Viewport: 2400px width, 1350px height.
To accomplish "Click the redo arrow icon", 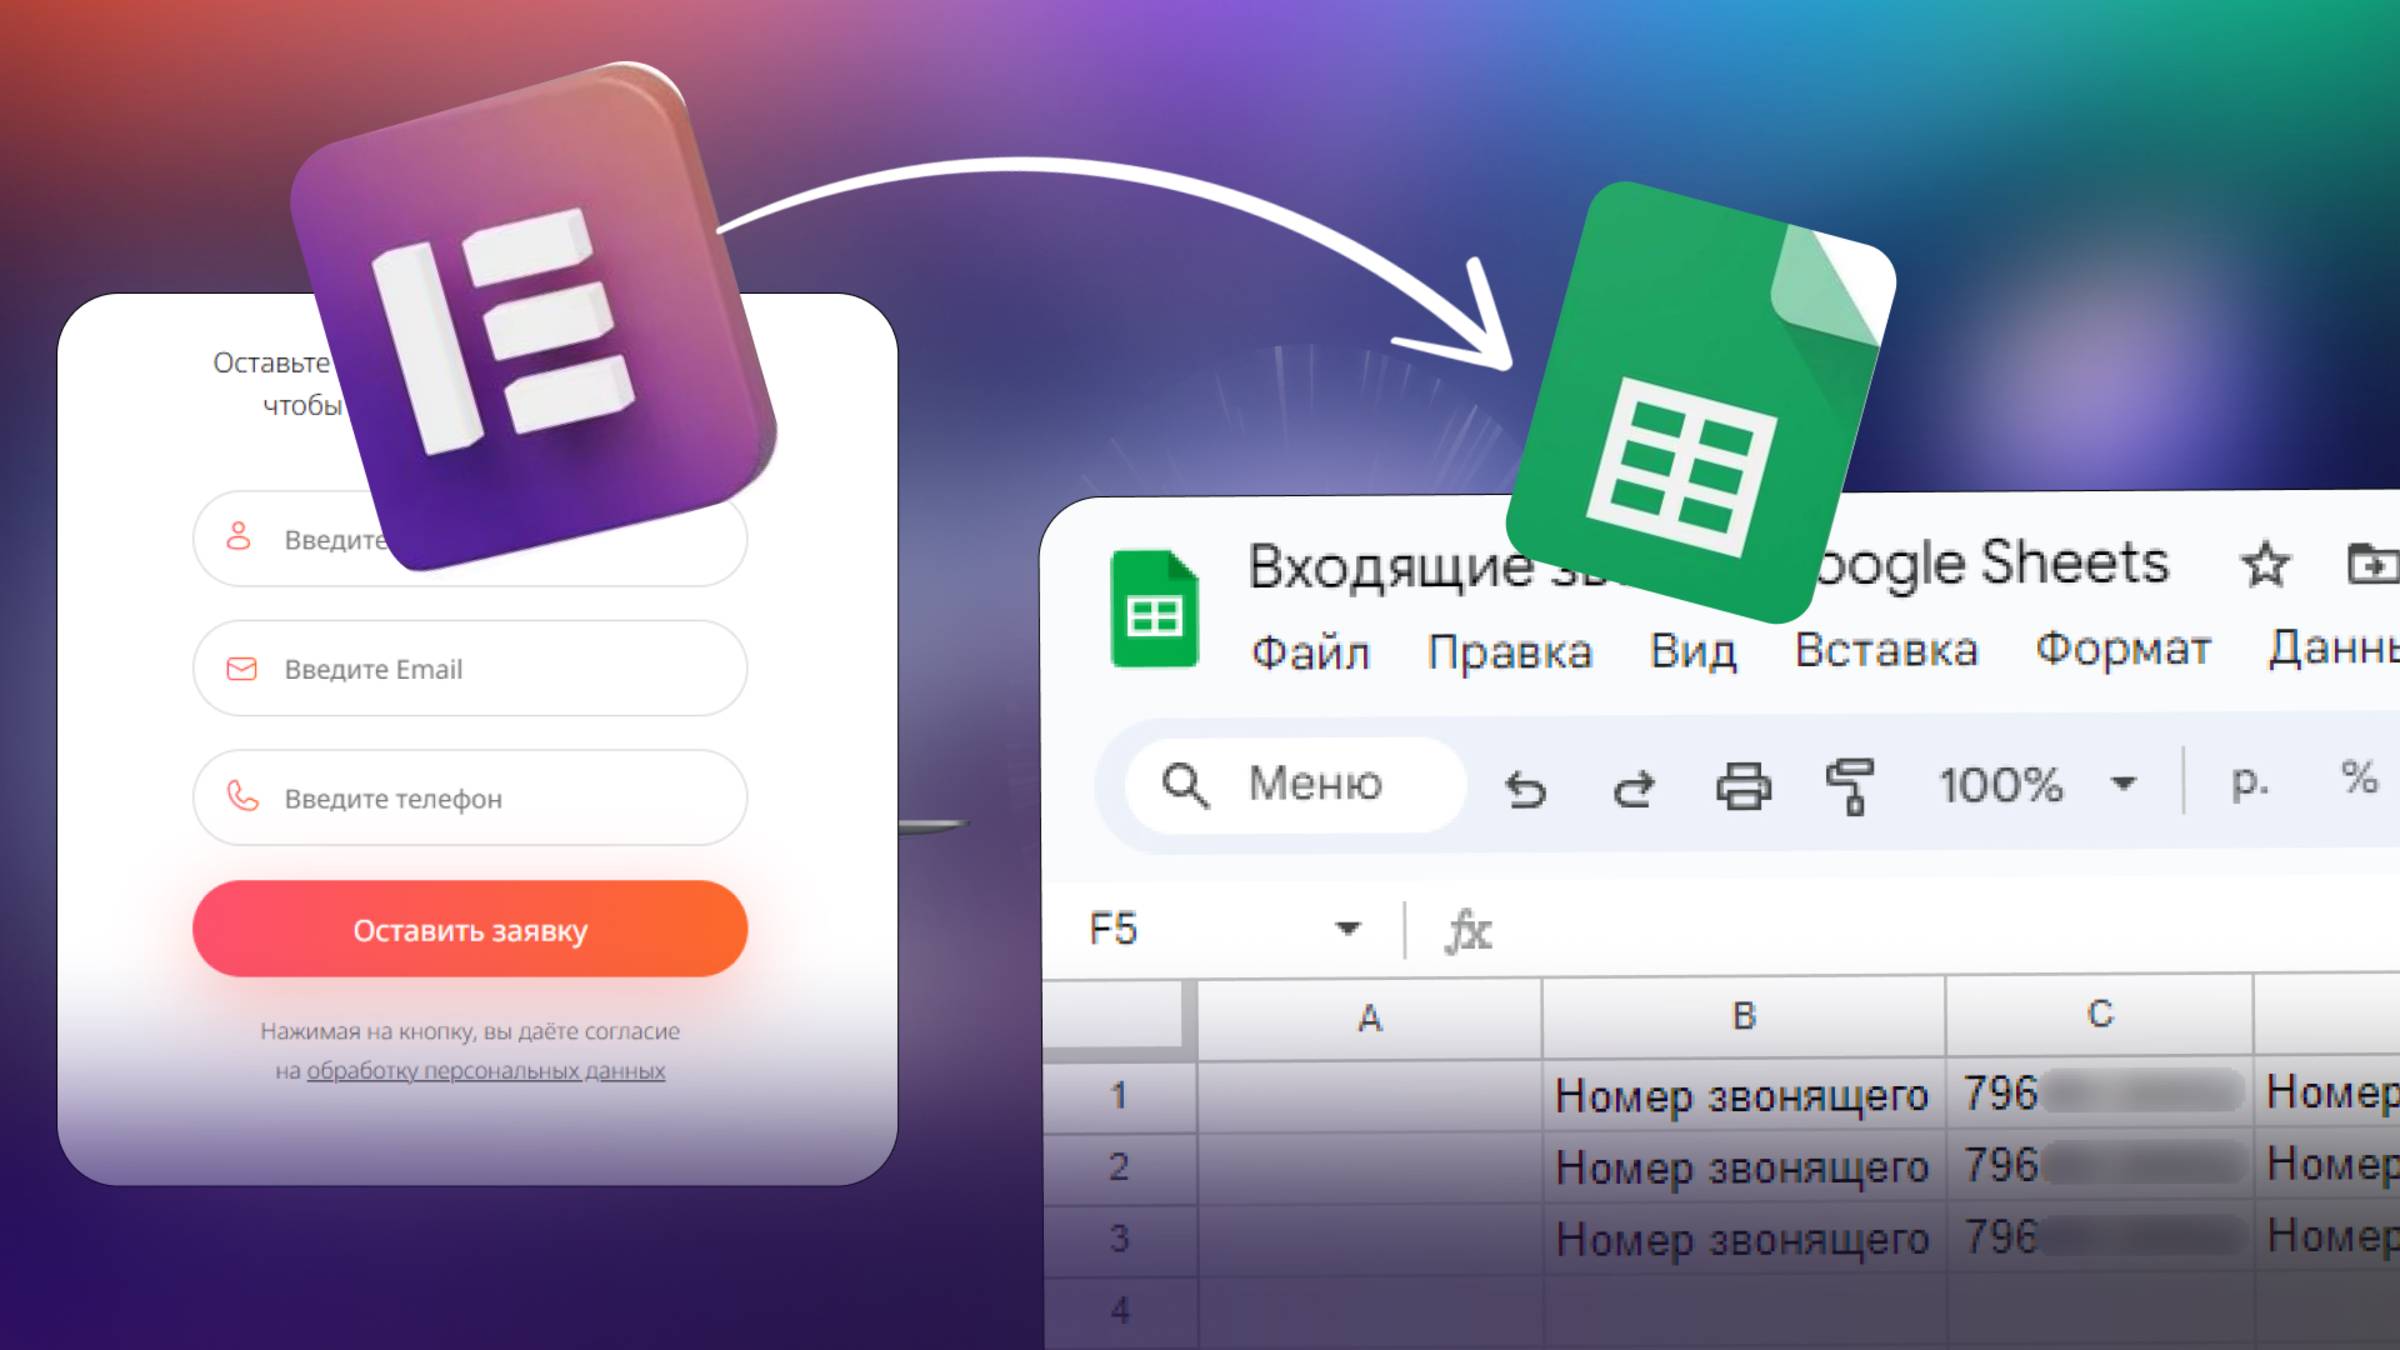I will [1634, 788].
